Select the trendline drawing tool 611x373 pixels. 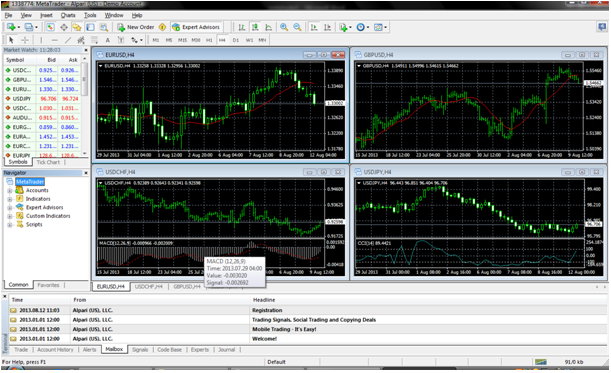[x=68, y=40]
